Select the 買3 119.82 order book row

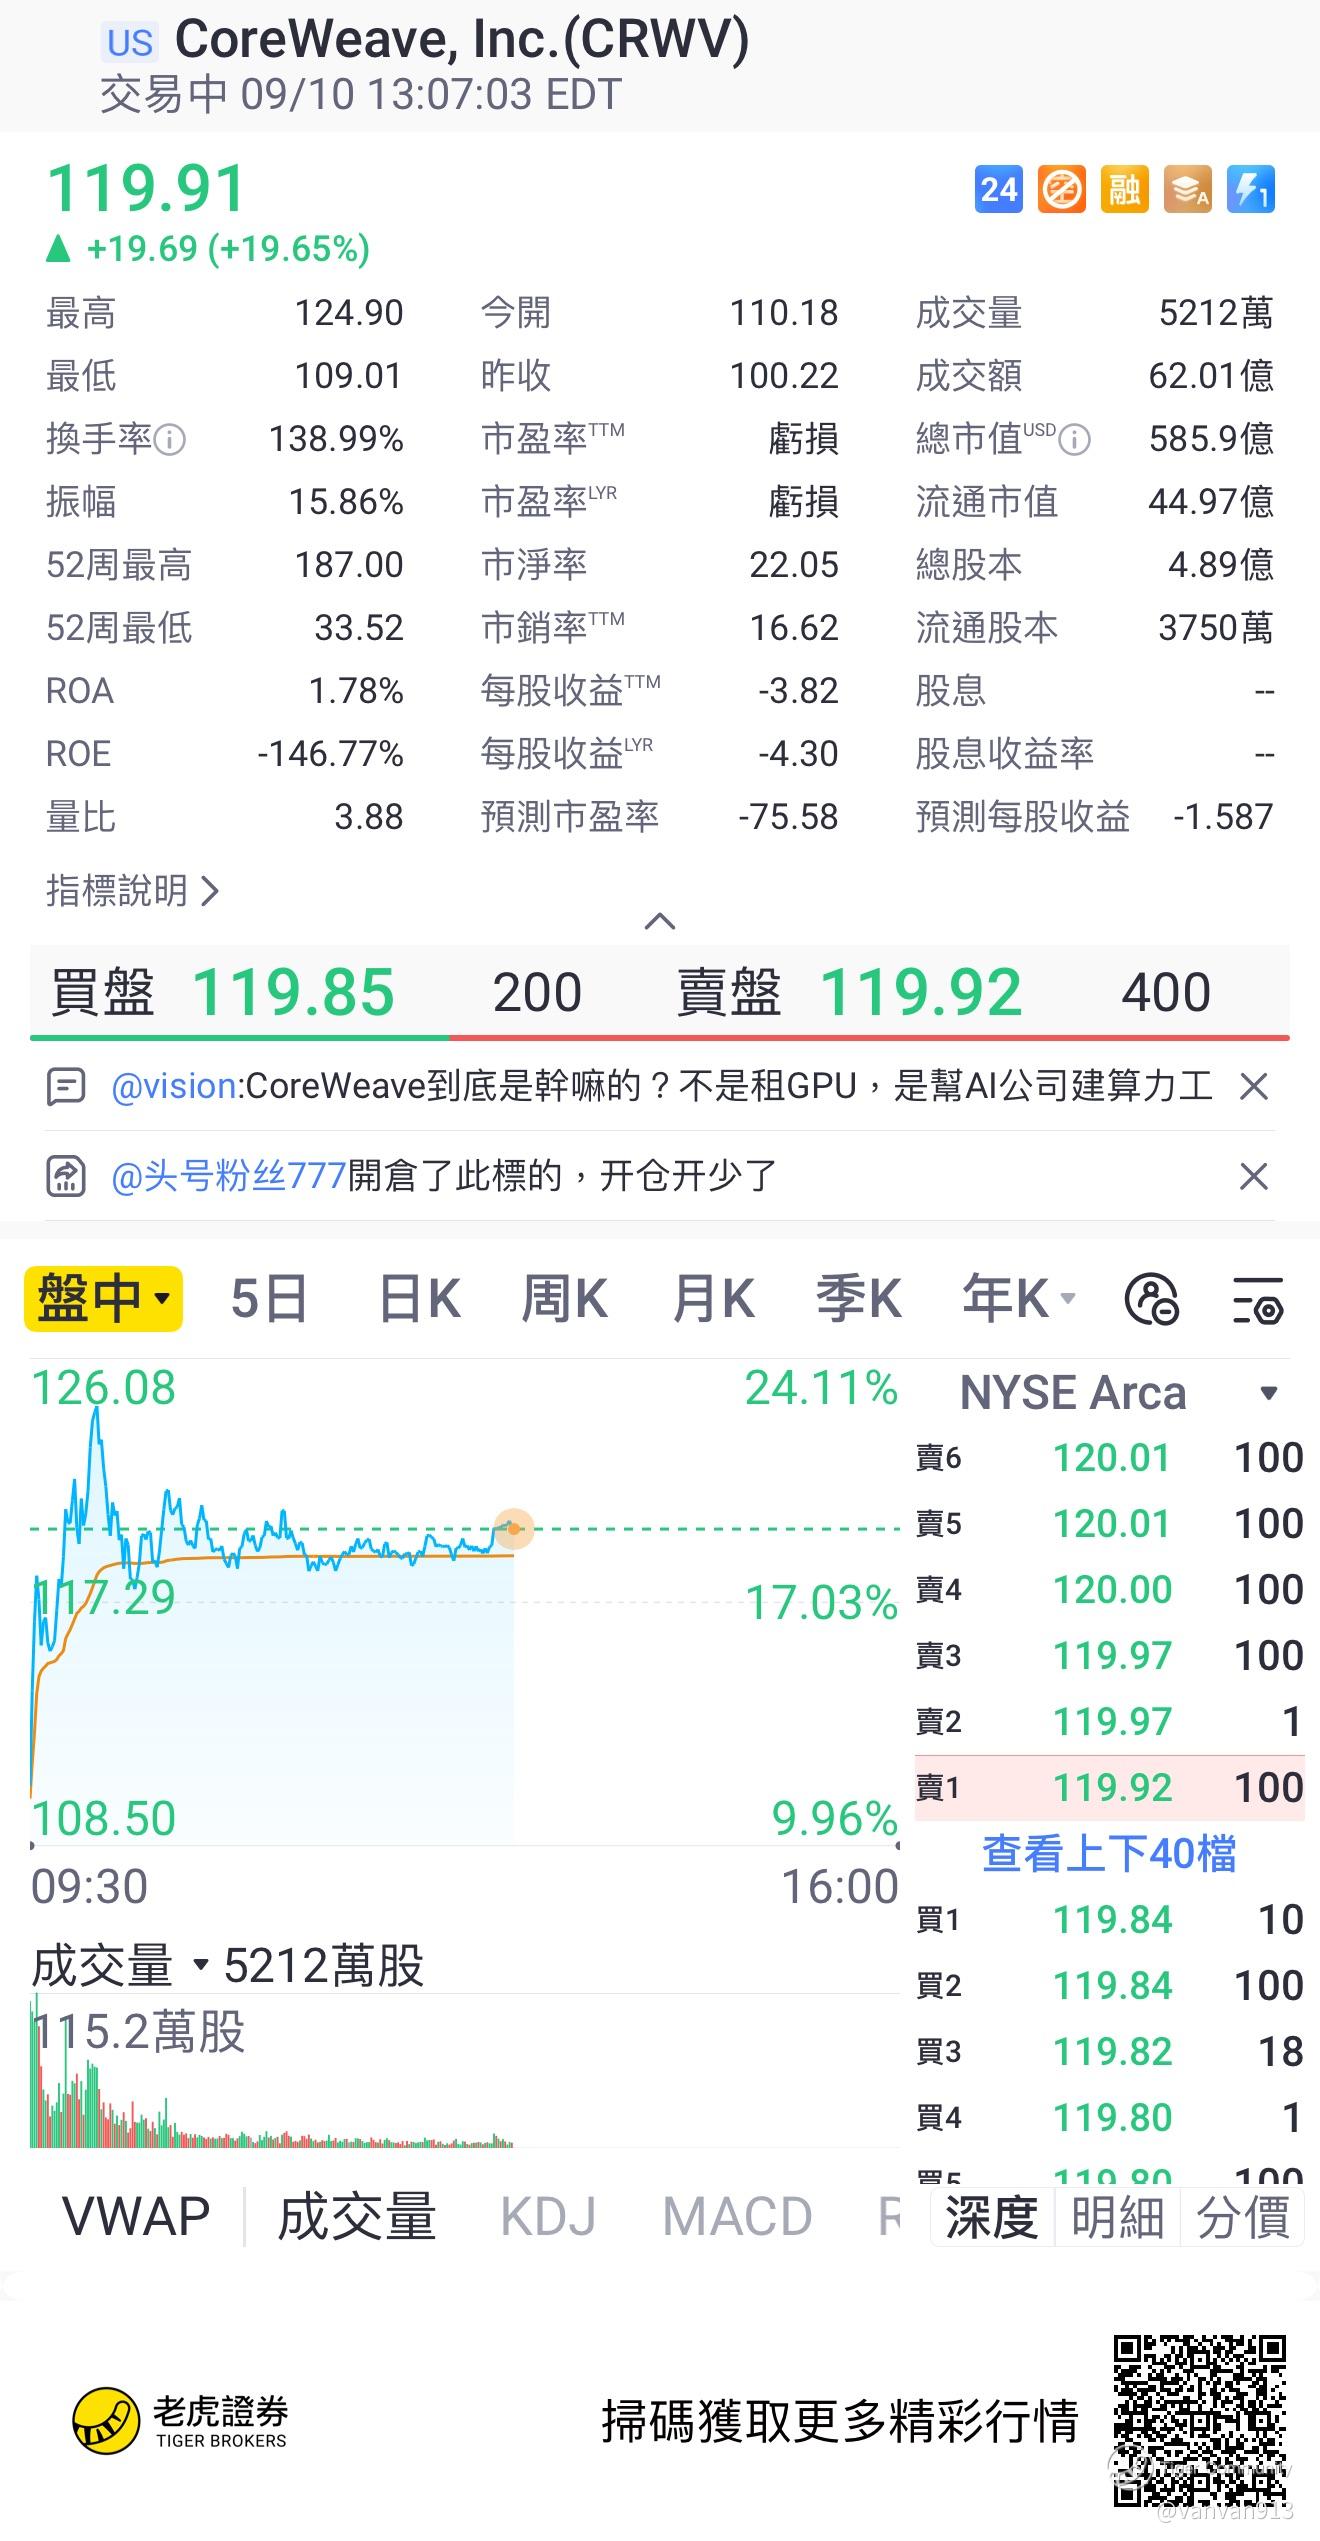coord(1109,2051)
